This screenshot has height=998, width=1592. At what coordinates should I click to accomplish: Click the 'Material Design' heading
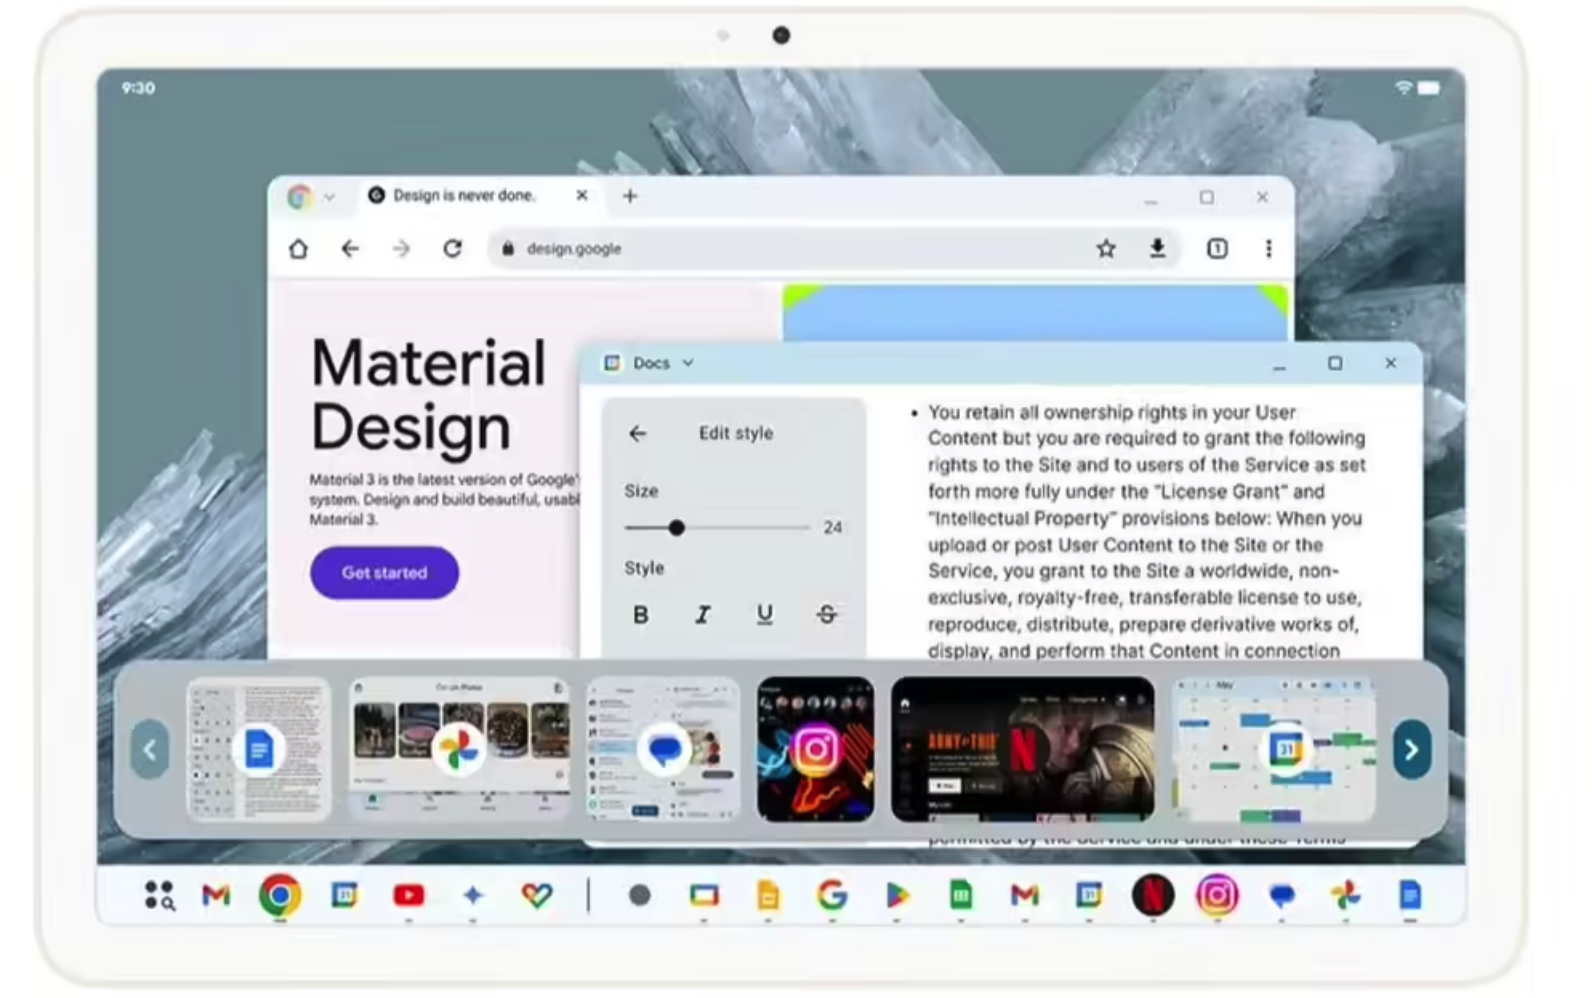click(x=429, y=395)
